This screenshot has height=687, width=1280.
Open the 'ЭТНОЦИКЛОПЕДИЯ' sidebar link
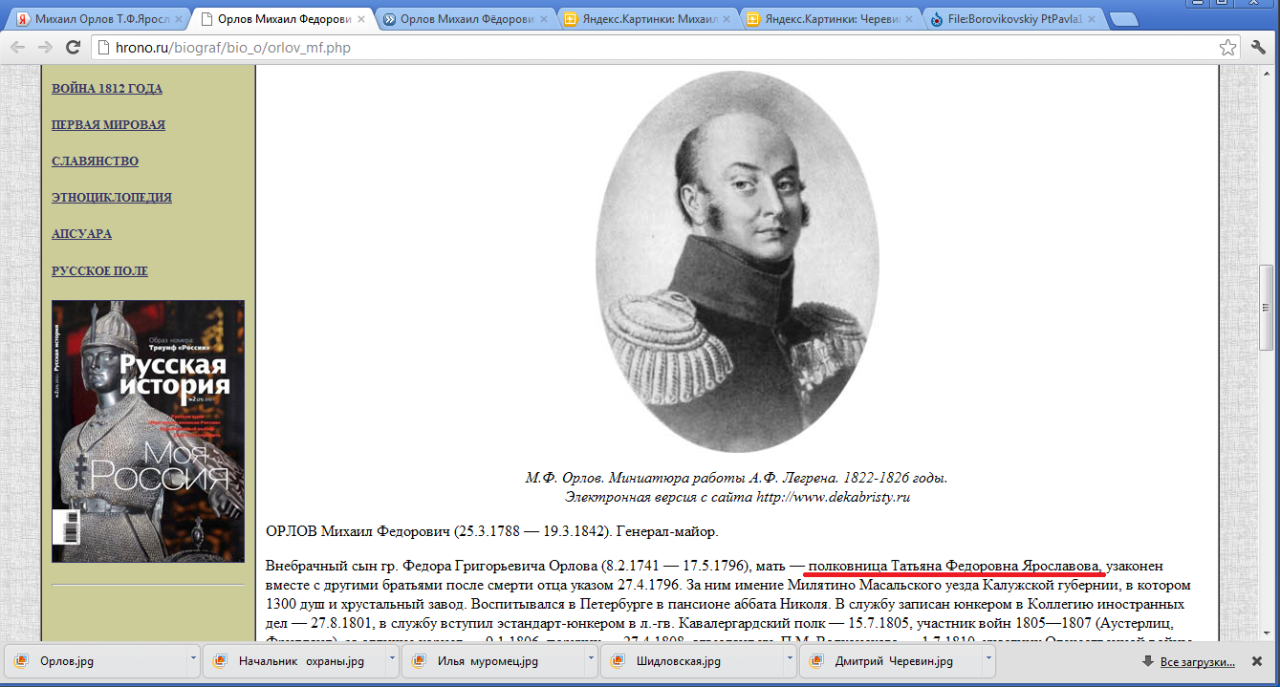click(x=112, y=197)
